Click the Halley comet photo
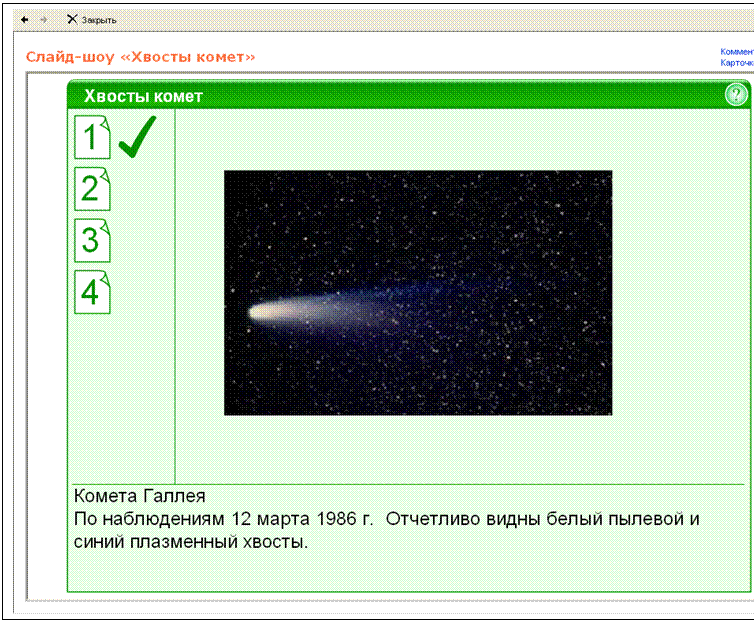 [418, 292]
